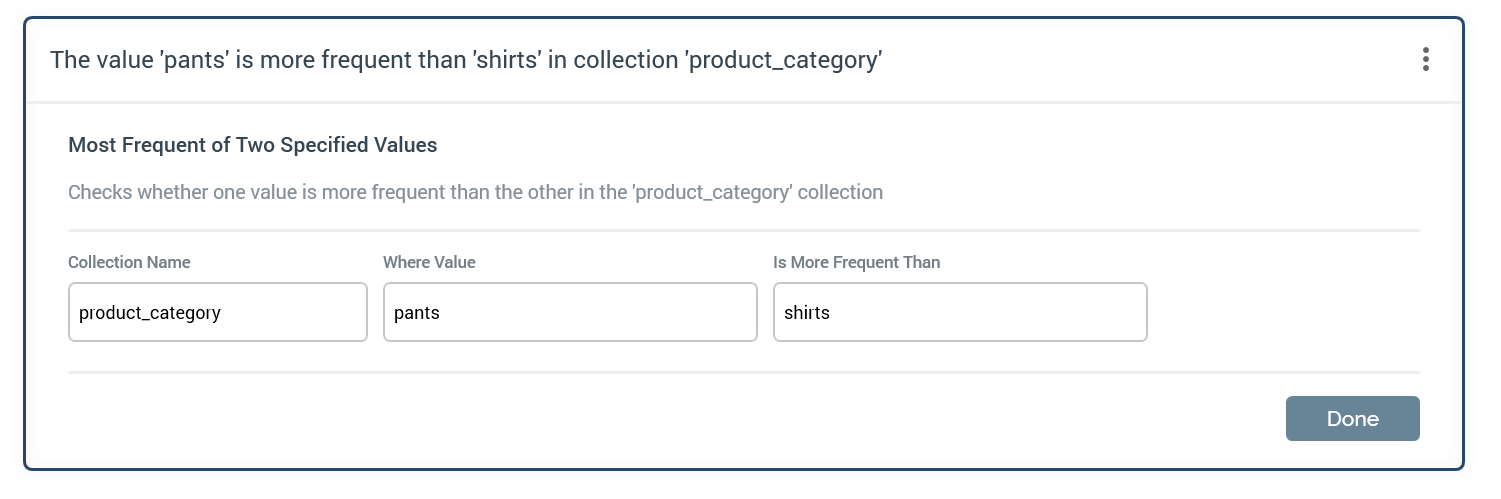This screenshot has width=1501, height=499.
Task: Select the Is More Frequent Than field
Action: click(960, 313)
